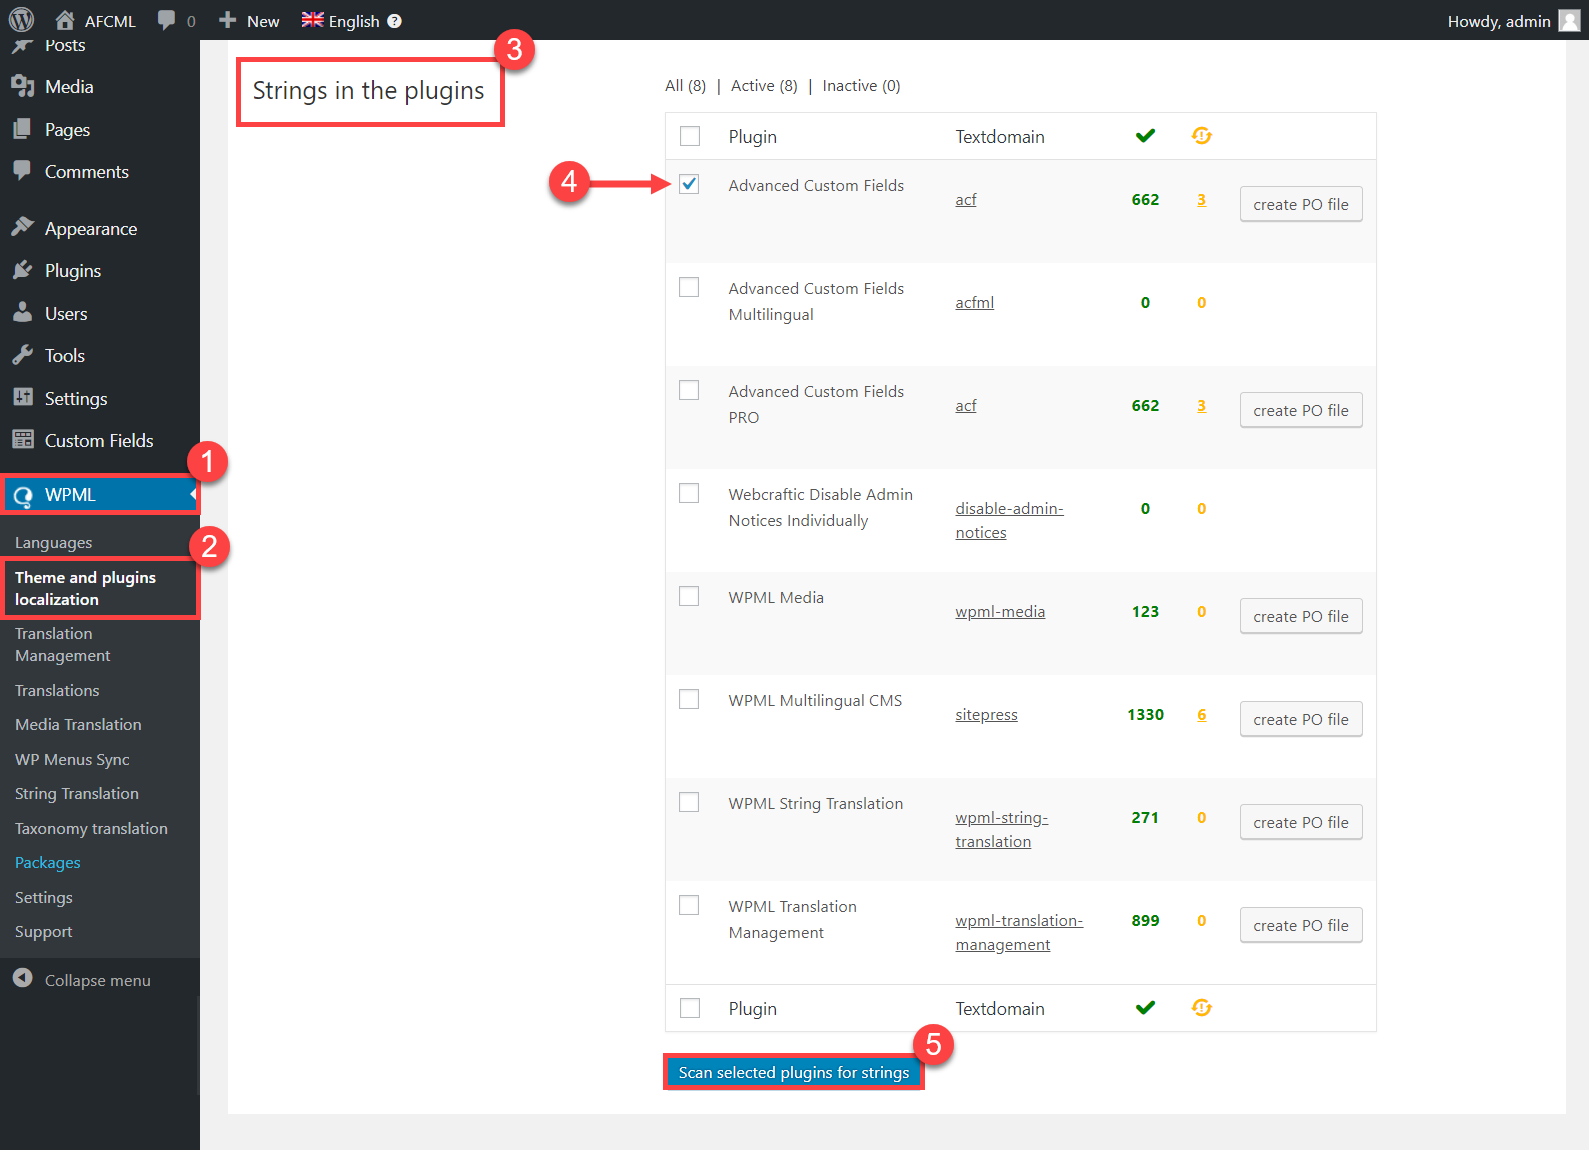Click Scan selected plugins for strings
Image resolution: width=1589 pixels, height=1150 pixels.
[x=794, y=1072]
